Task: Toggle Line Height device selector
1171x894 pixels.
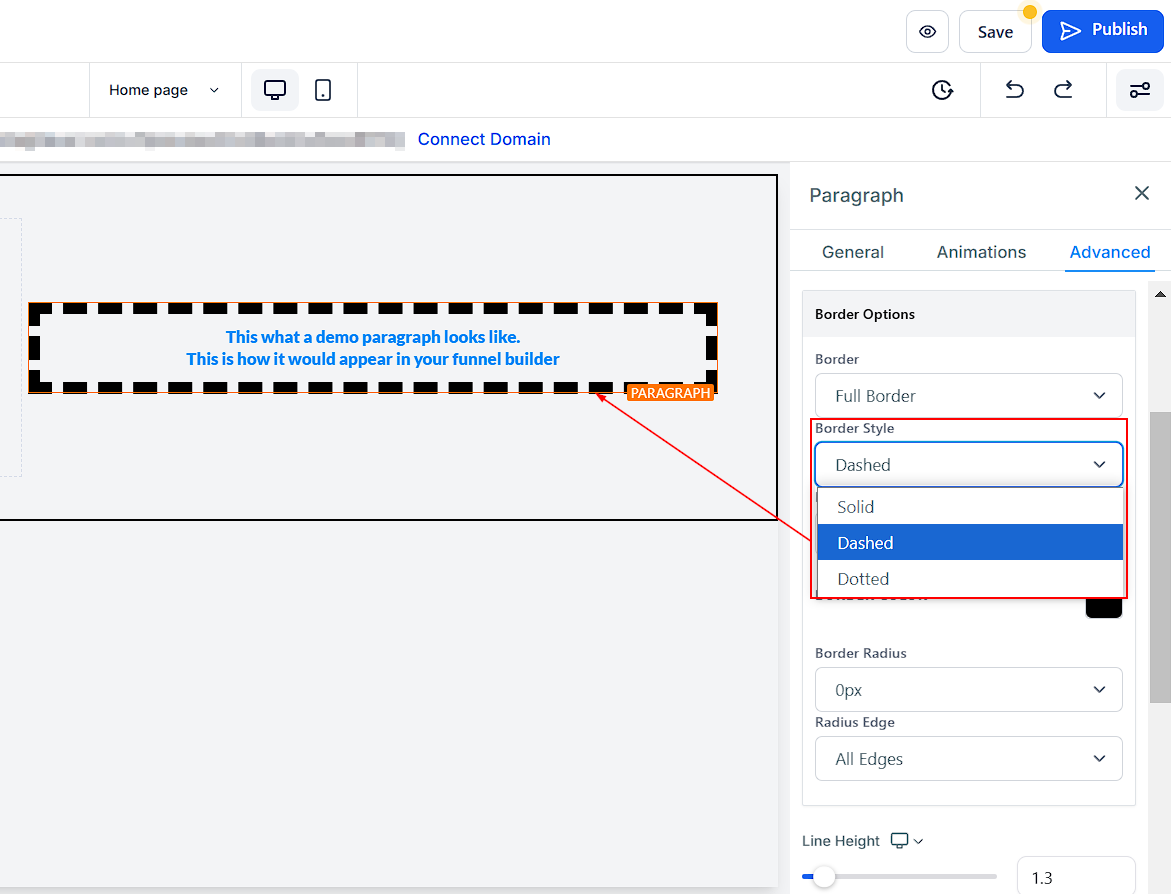Action: pyautogui.click(x=906, y=841)
